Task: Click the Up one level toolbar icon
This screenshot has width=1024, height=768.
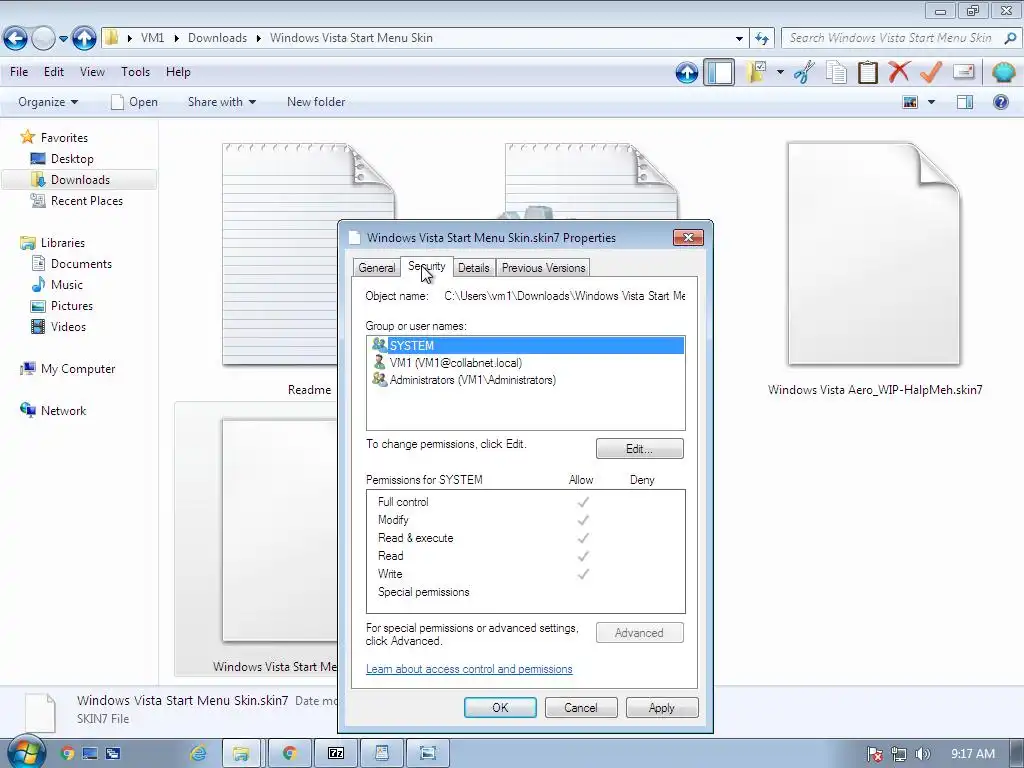Action: [x=687, y=72]
